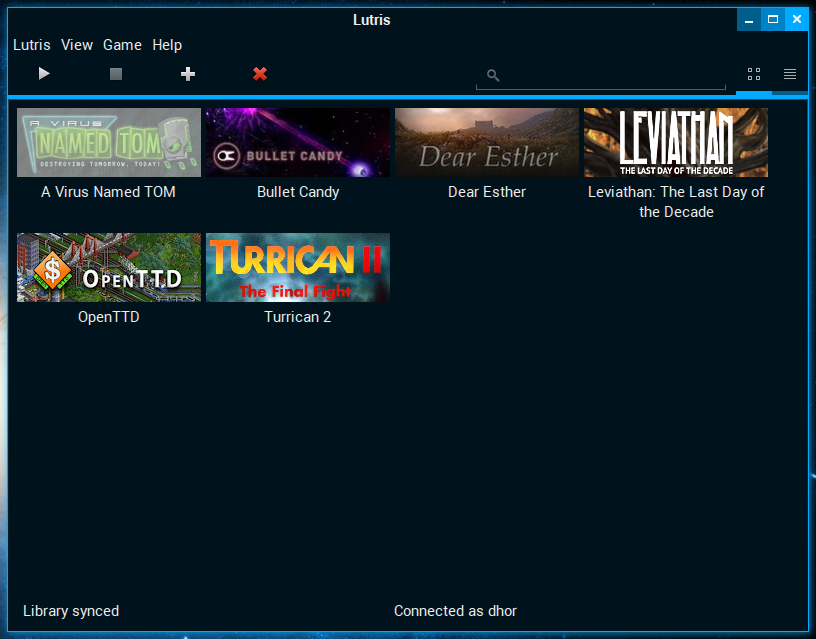Click the "Bullet Candy" title

[298, 192]
